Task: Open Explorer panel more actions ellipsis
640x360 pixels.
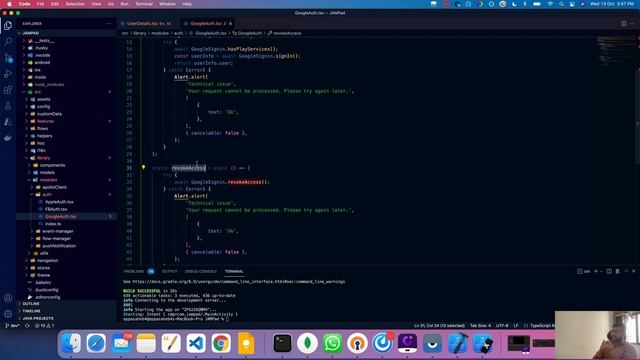Action: [109, 24]
